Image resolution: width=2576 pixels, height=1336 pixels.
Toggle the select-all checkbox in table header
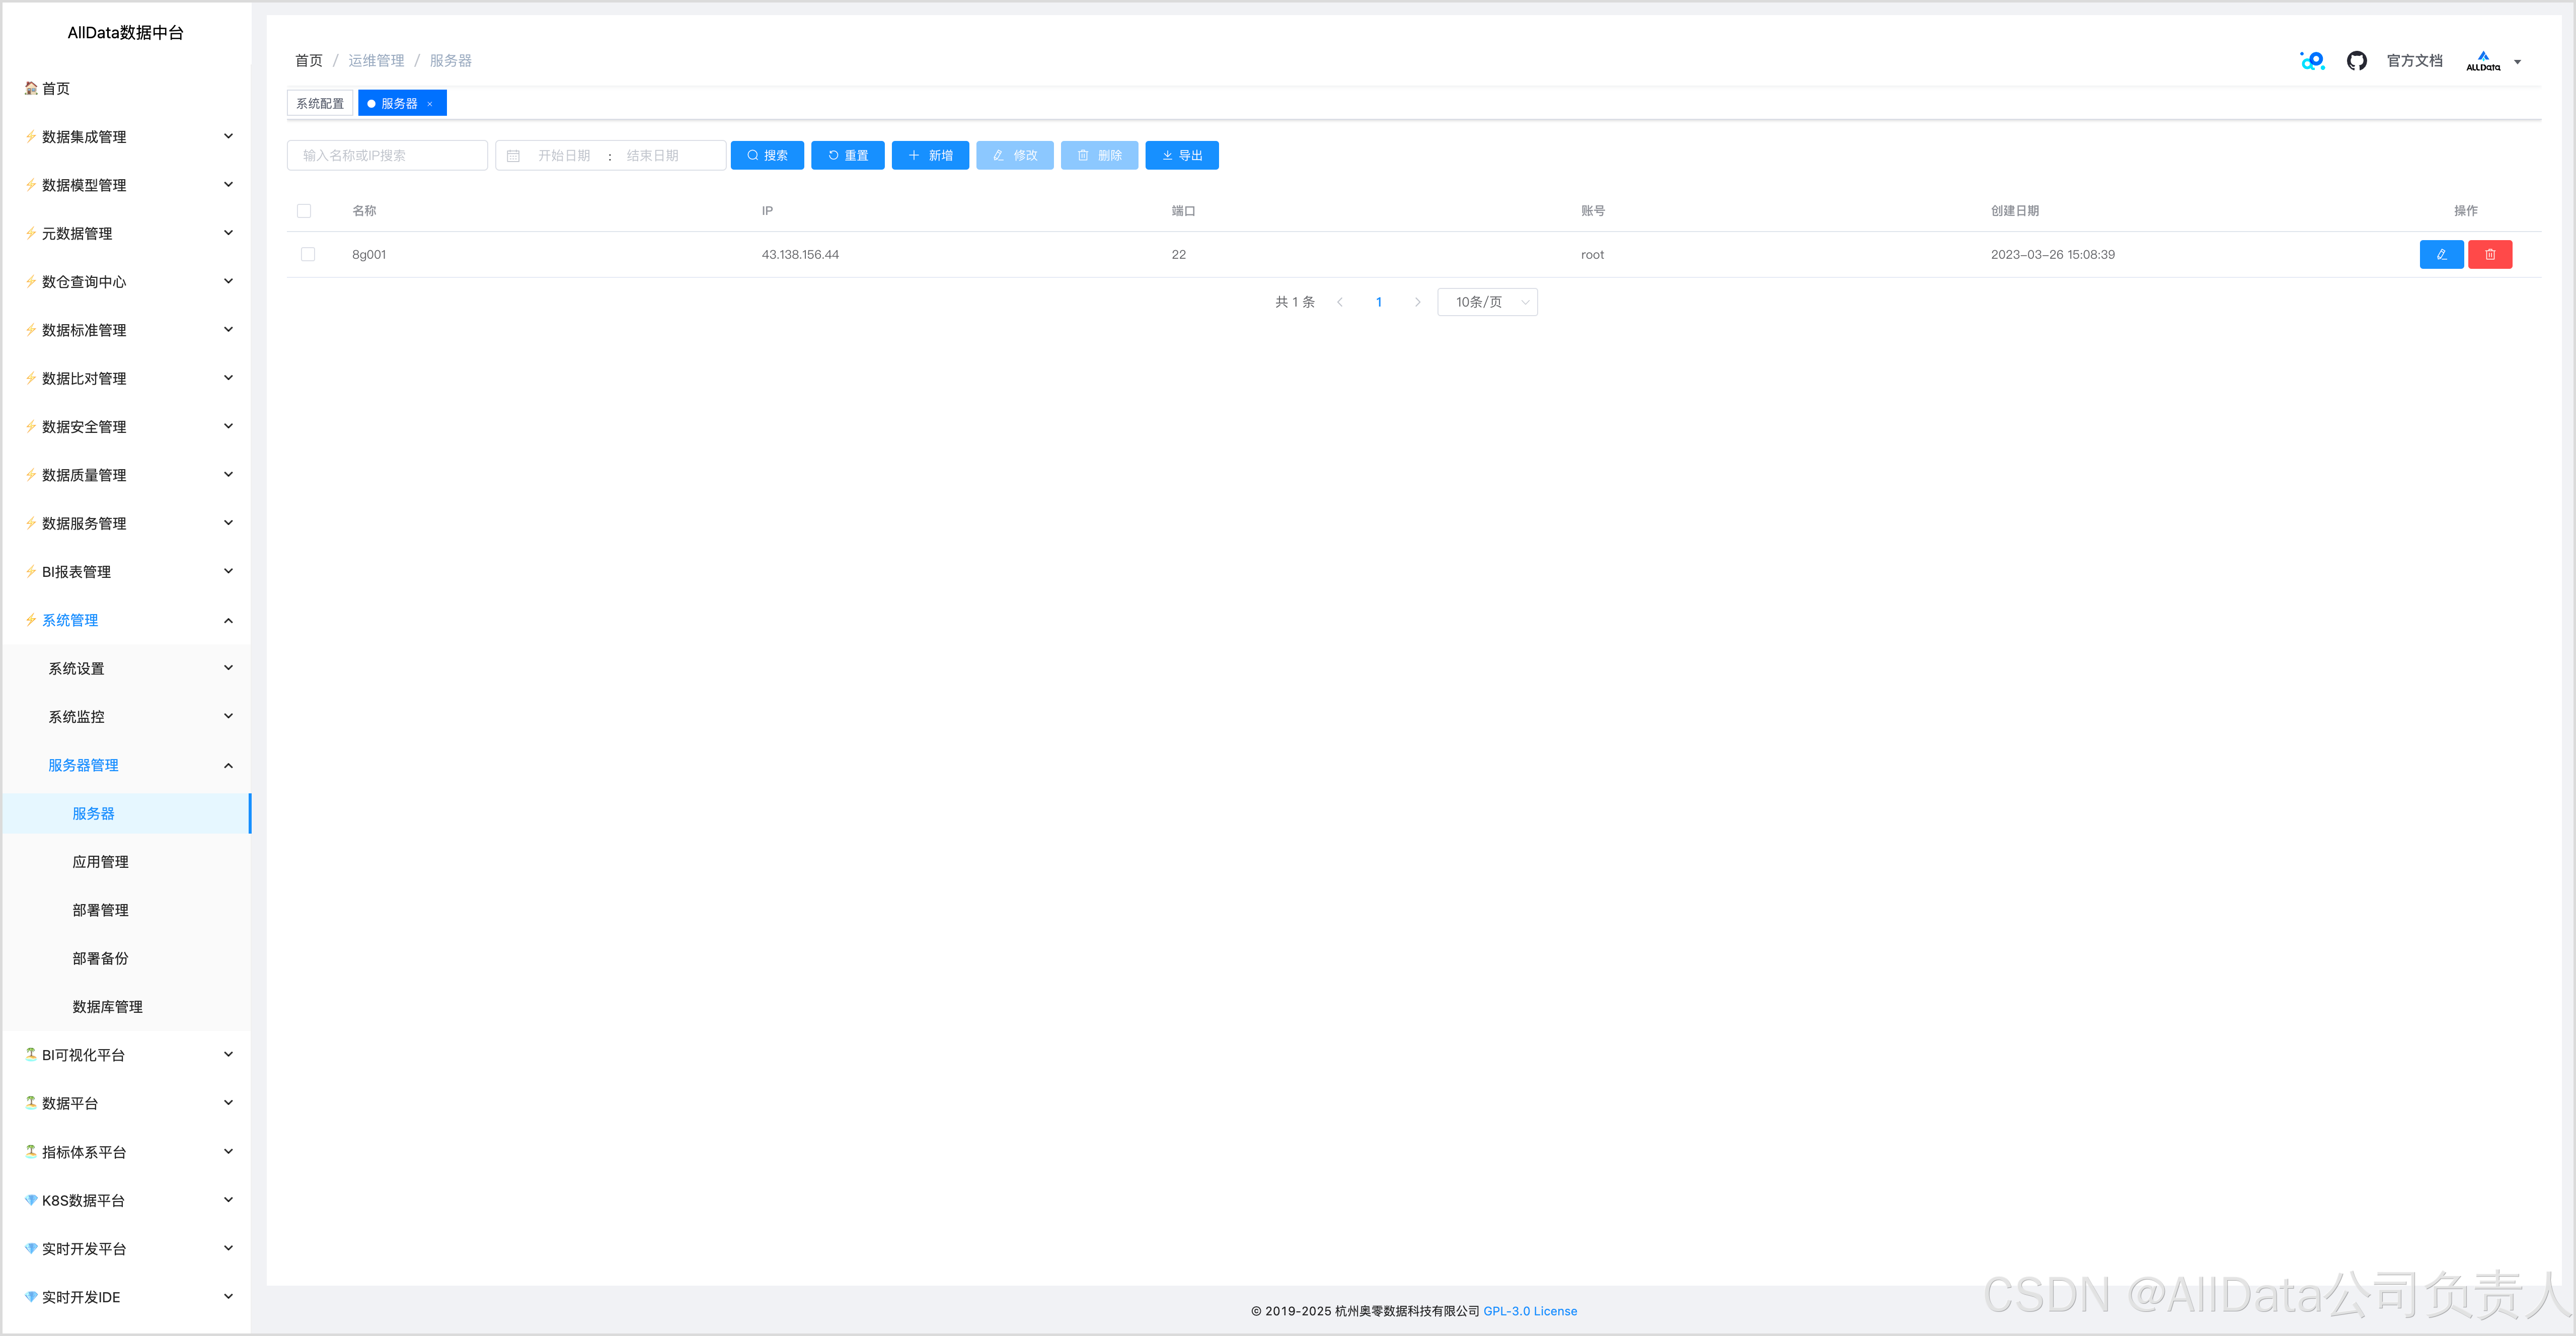pyautogui.click(x=304, y=211)
